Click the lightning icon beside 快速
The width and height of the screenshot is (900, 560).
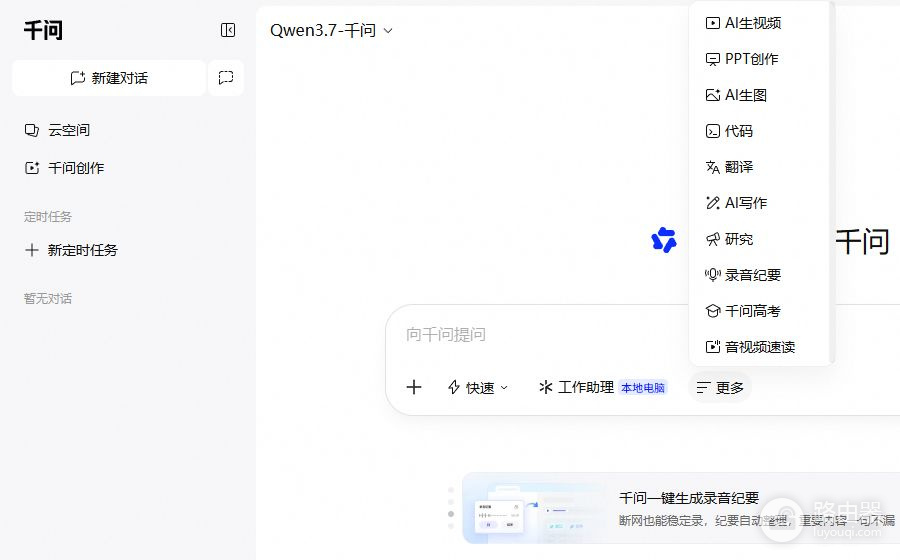[x=454, y=388]
